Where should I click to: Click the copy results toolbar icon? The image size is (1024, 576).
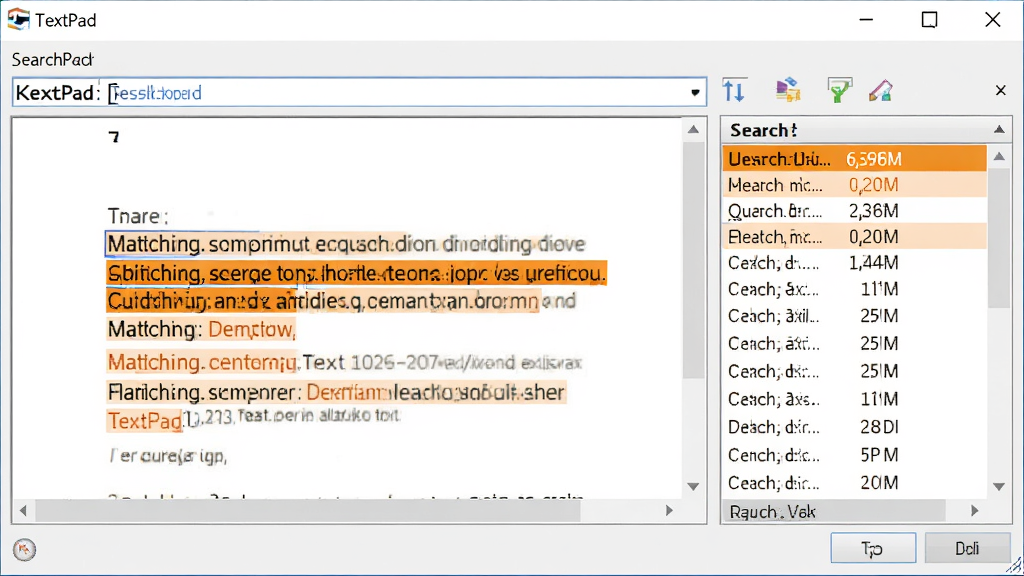click(788, 91)
